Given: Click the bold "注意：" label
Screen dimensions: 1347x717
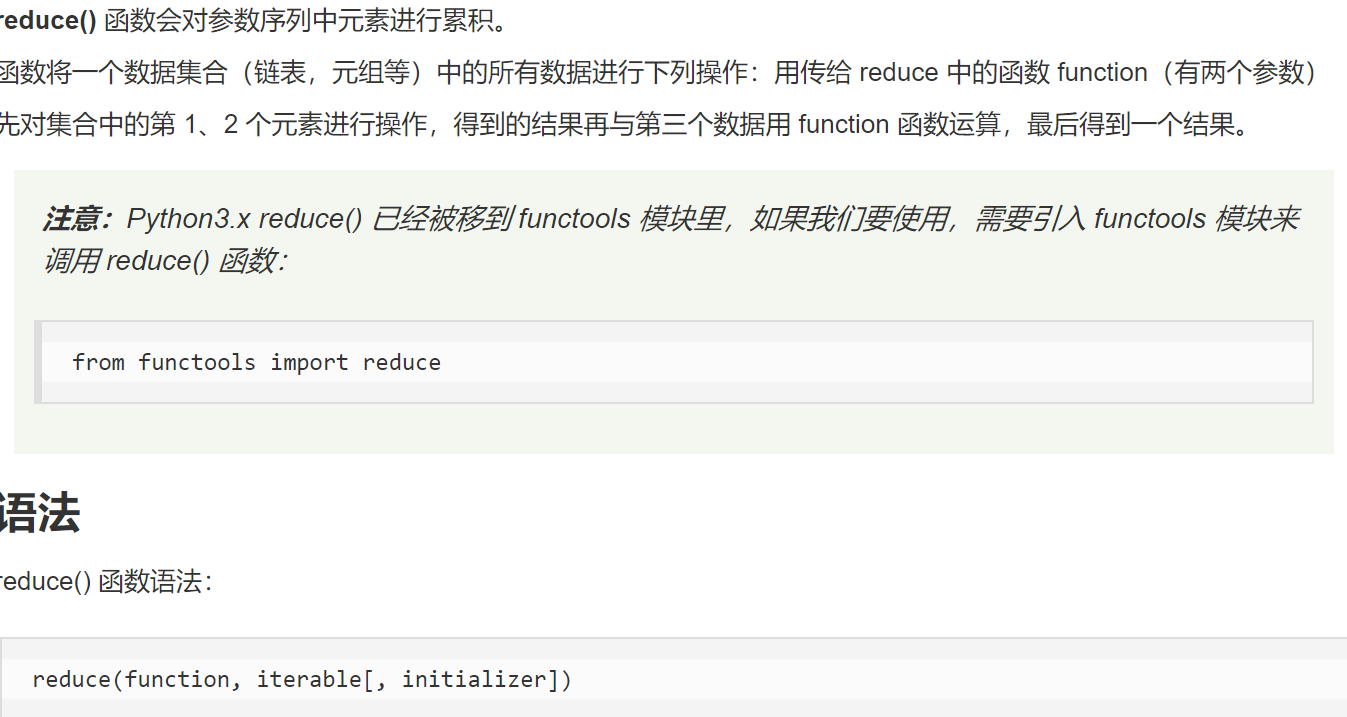Looking at the screenshot, I should click(78, 219).
